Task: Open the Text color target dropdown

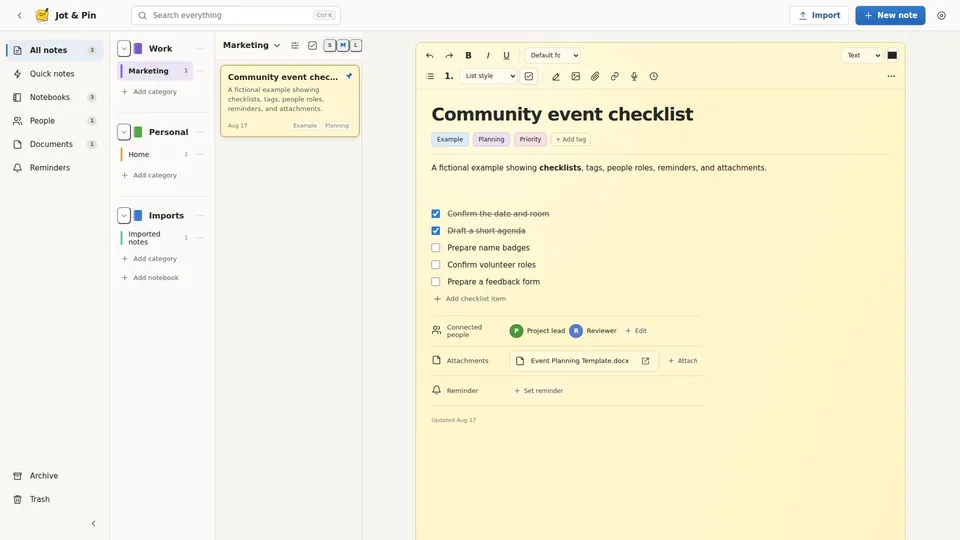Action: coord(862,55)
